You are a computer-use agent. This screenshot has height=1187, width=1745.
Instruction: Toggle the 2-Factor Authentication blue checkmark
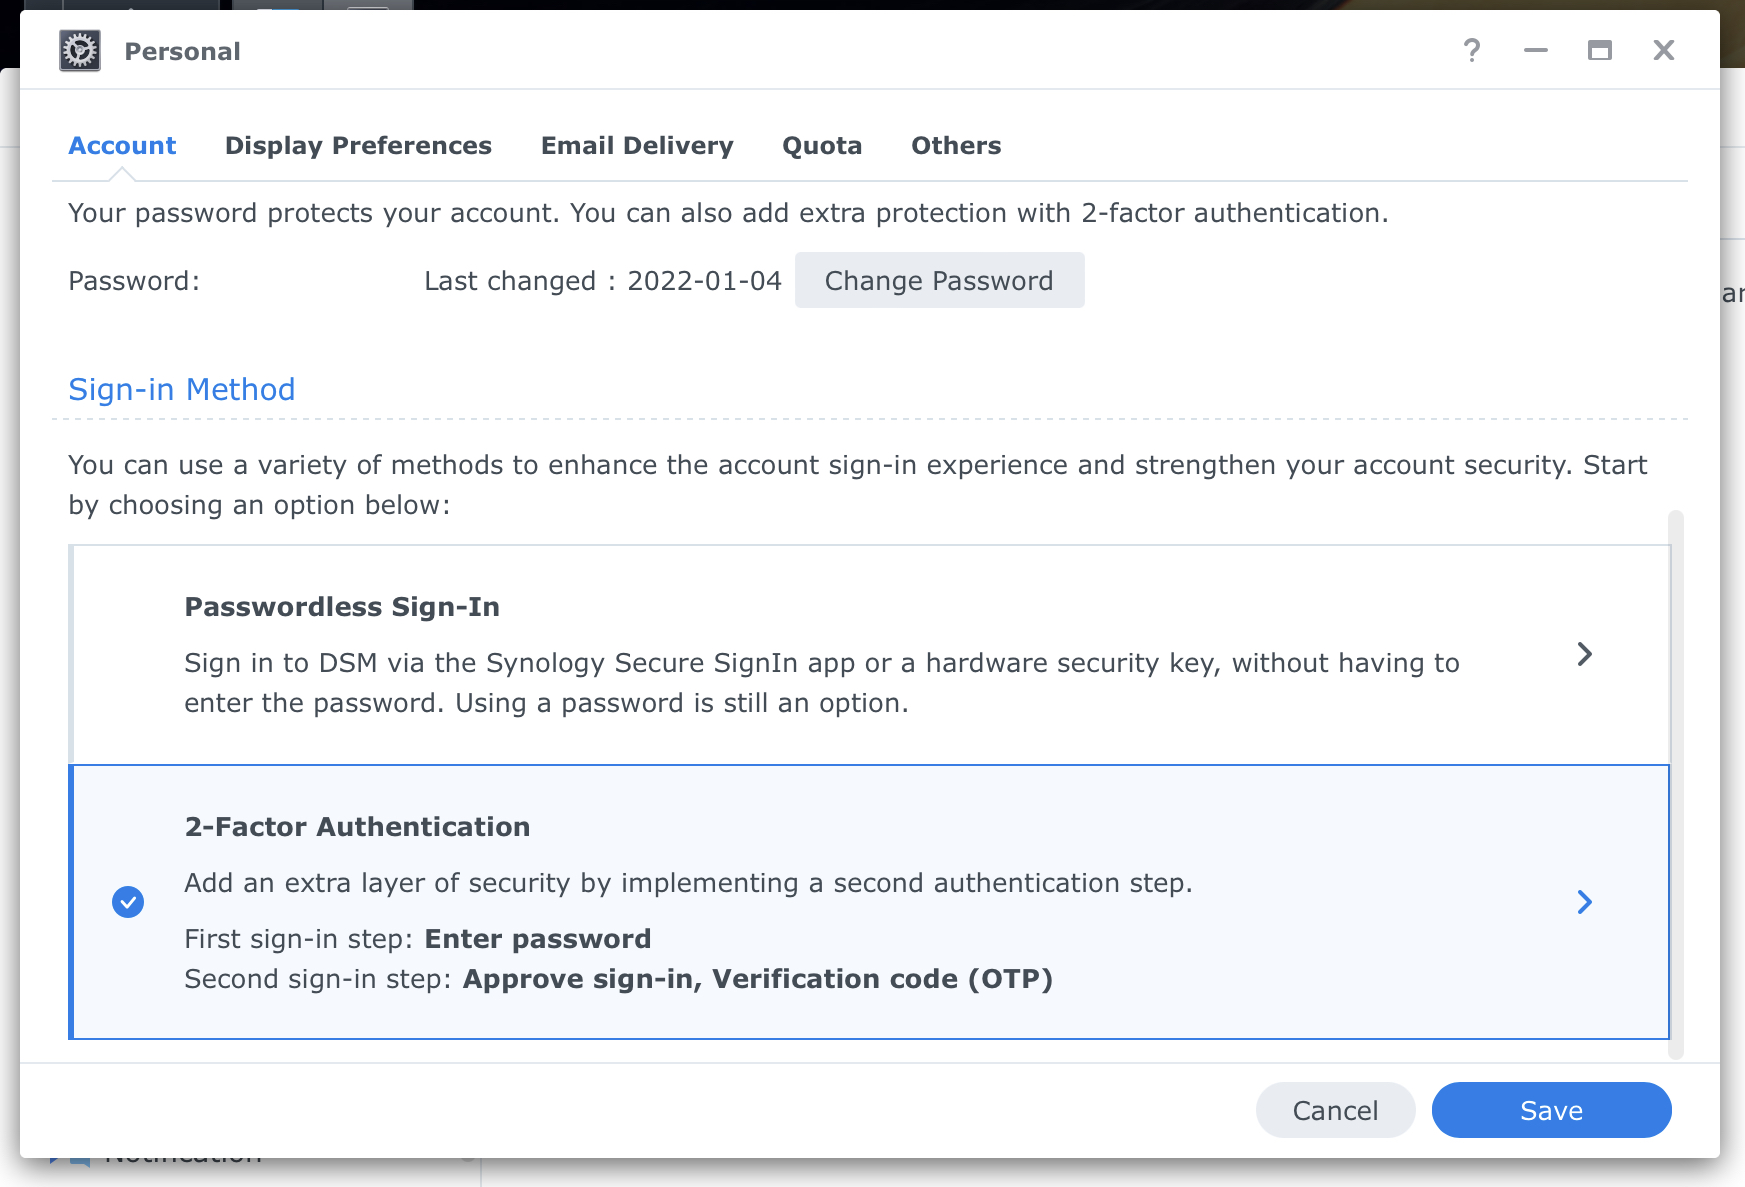[x=128, y=902]
